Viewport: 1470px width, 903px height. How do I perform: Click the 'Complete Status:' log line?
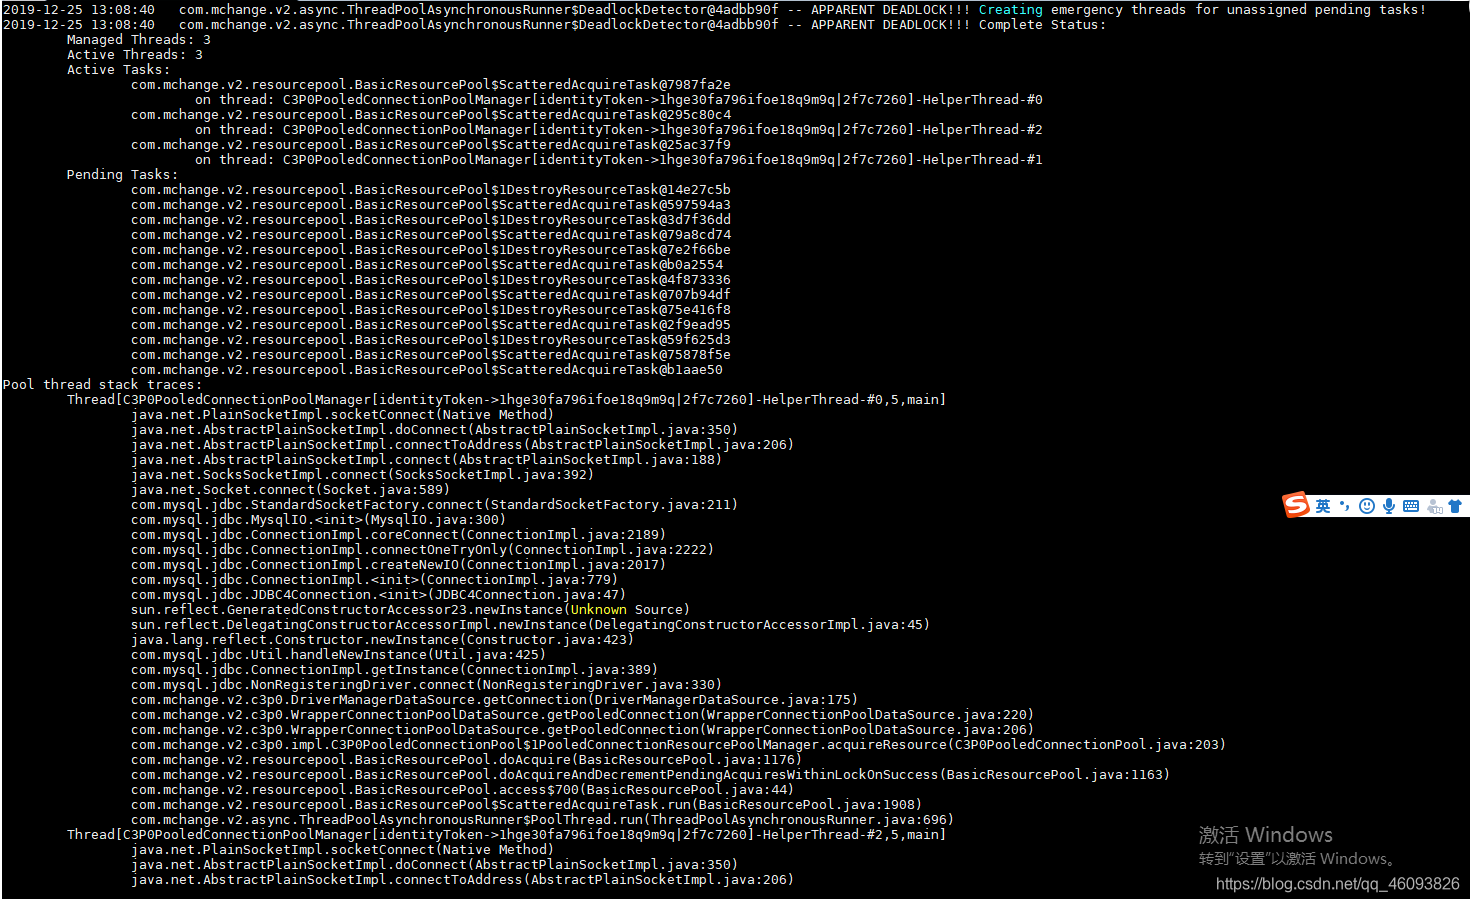pyautogui.click(x=555, y=25)
